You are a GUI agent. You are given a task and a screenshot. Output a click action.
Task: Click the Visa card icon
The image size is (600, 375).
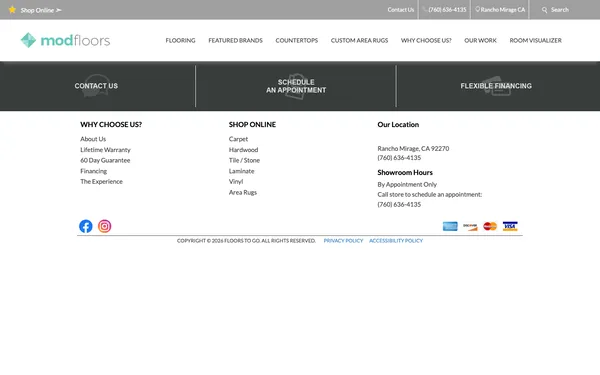(x=510, y=226)
